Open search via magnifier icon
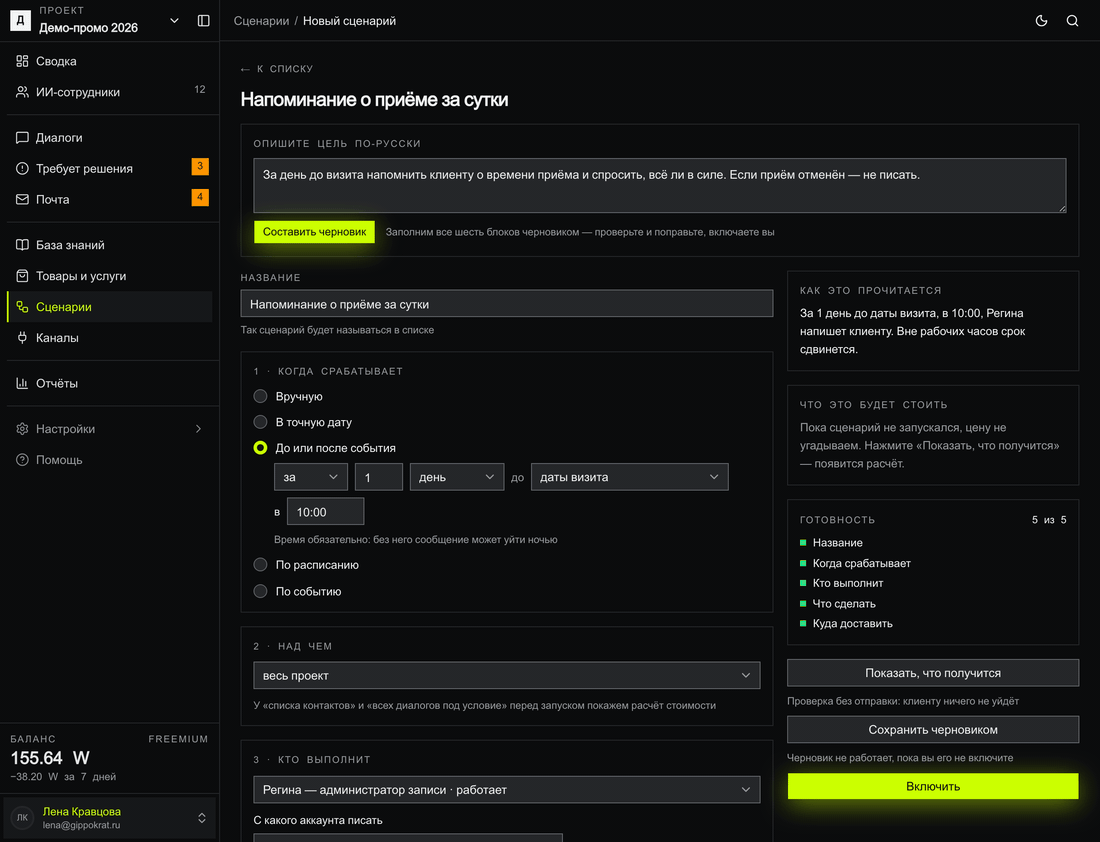 click(x=1073, y=21)
